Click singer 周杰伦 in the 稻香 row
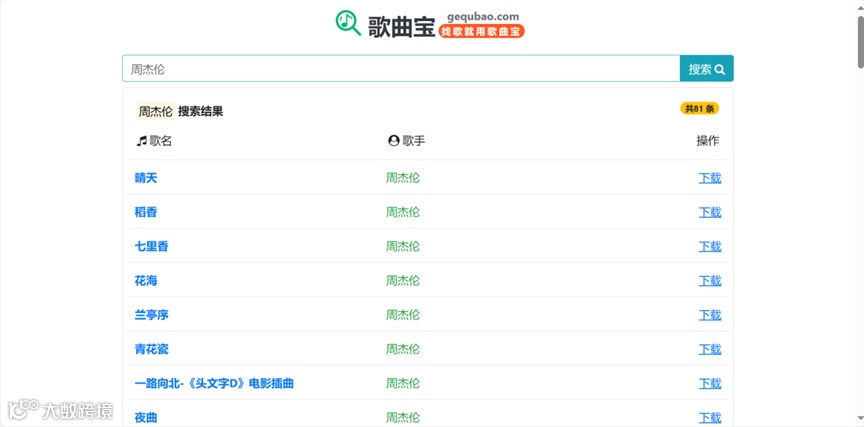This screenshot has width=864, height=427. tap(403, 212)
